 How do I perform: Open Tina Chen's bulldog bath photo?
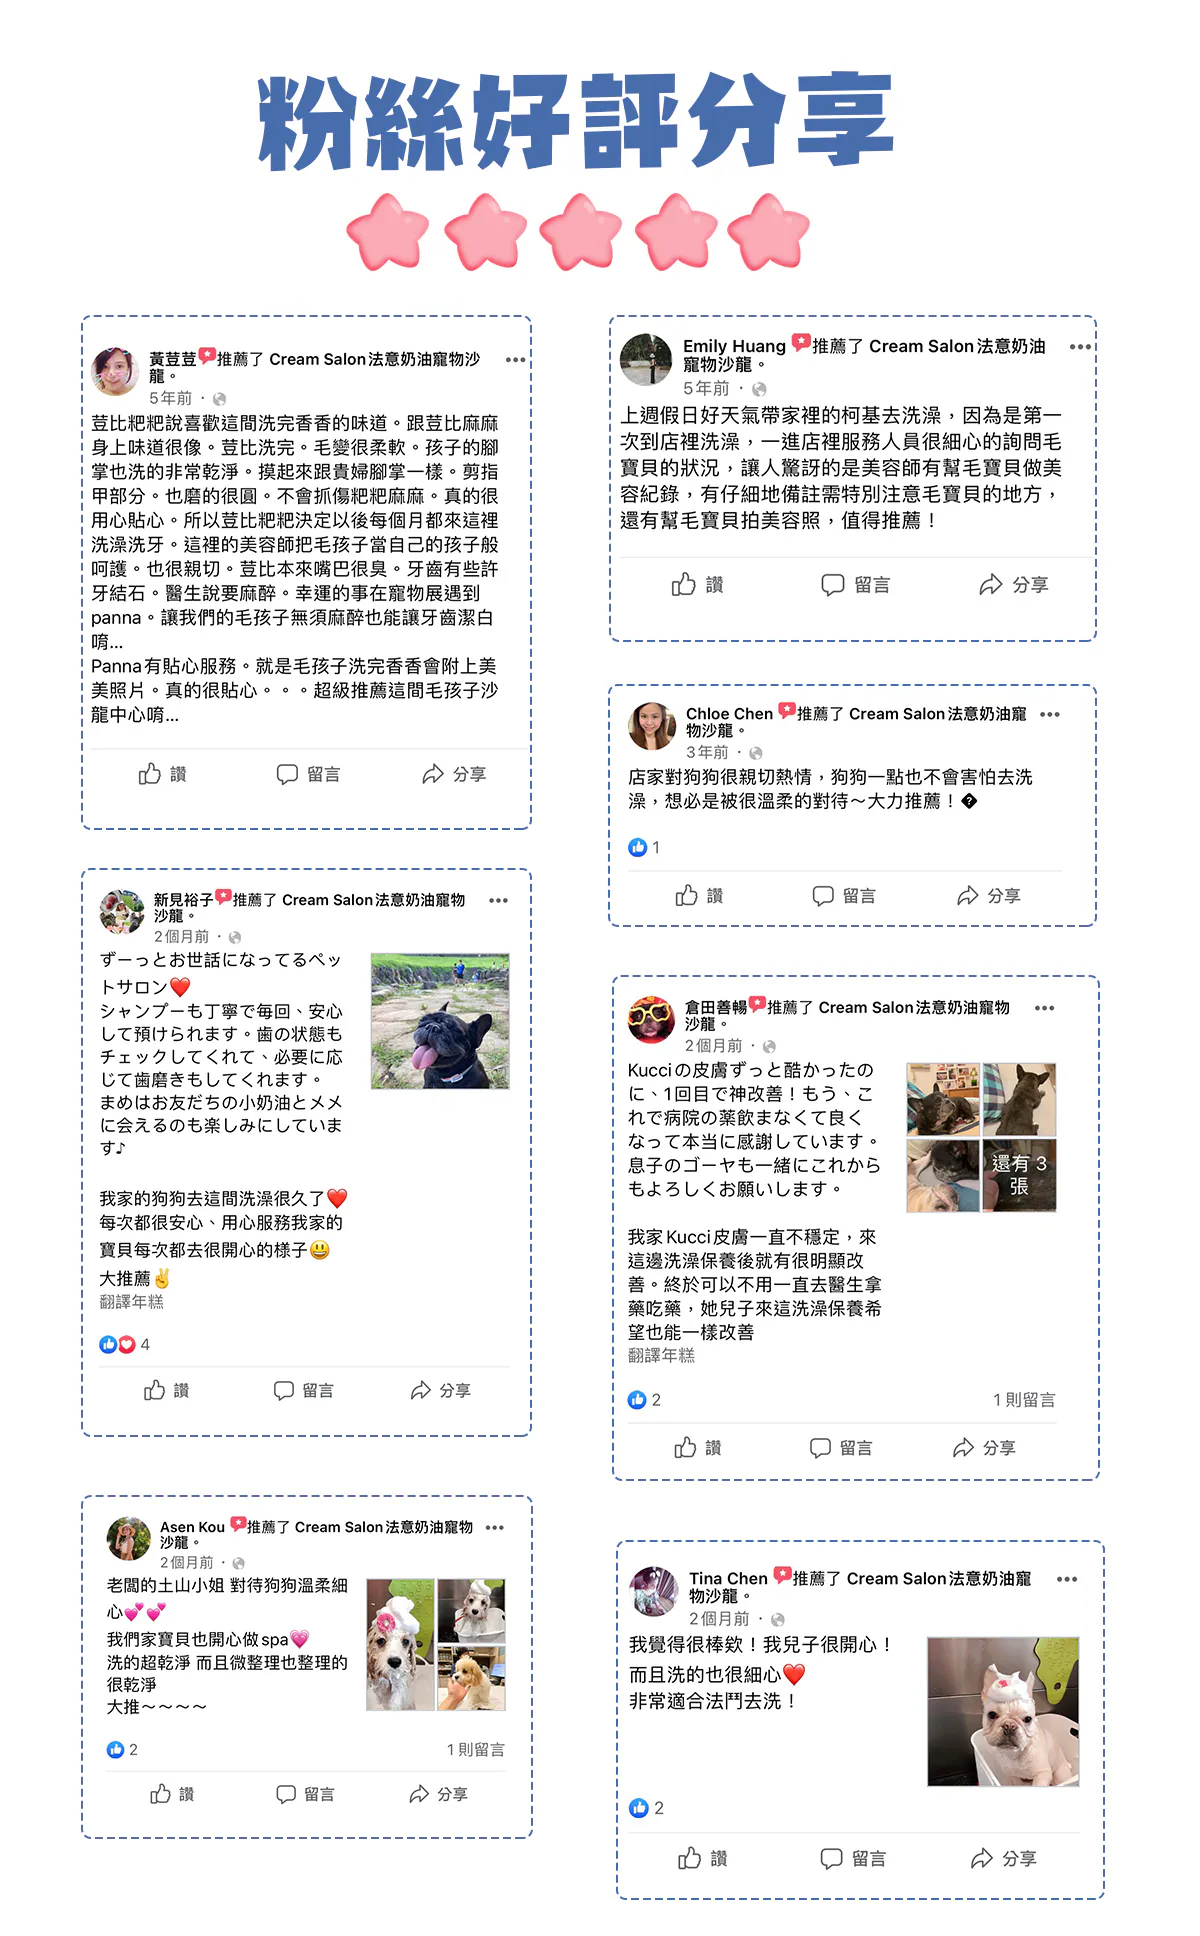(1003, 1711)
